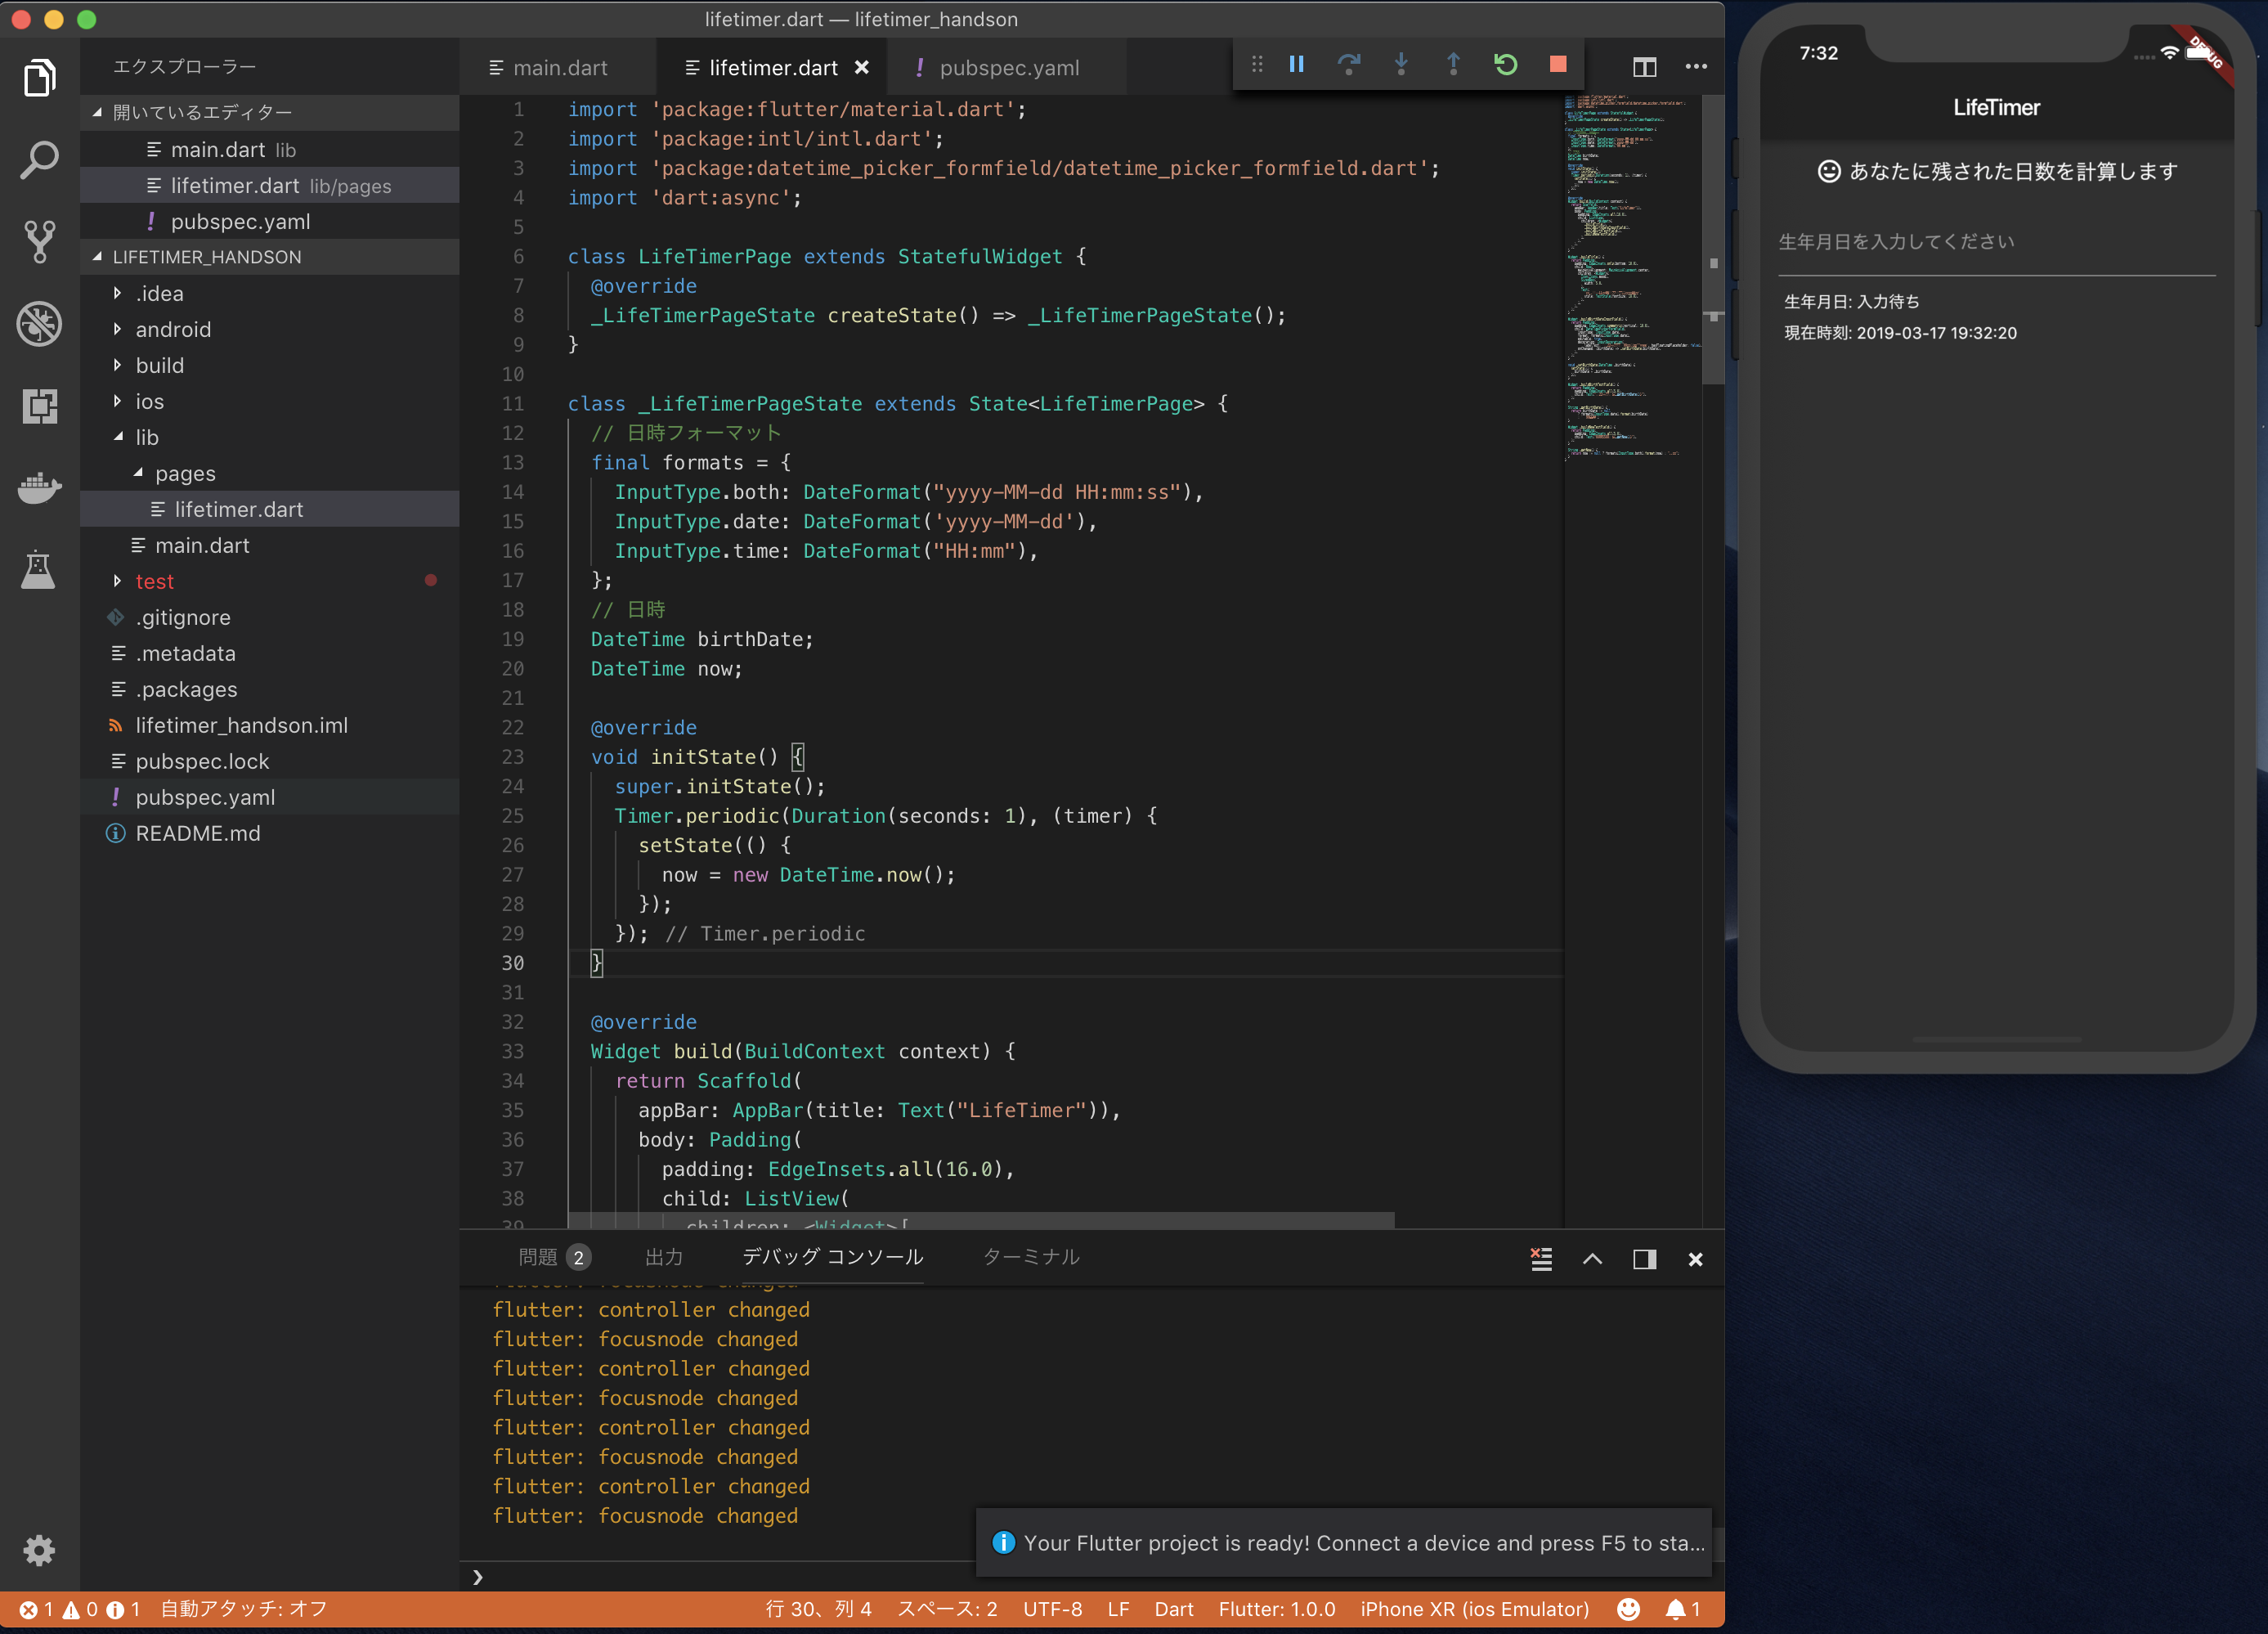Grab the debug toolbar drag handle
Screen dimensions: 2268x1634
(x=1257, y=65)
